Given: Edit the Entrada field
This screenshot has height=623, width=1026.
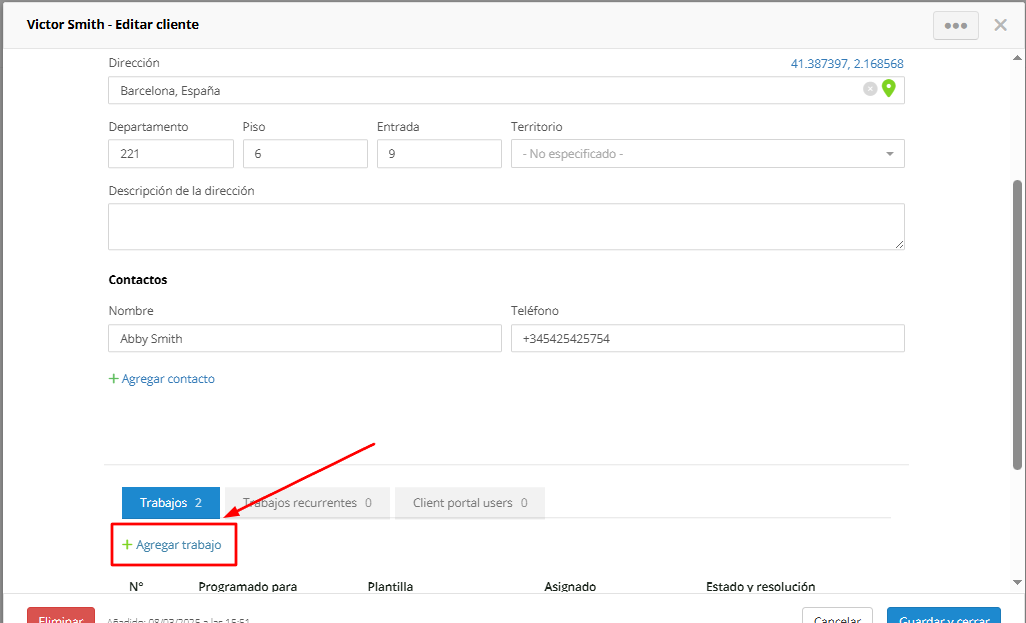Looking at the screenshot, I should [439, 154].
